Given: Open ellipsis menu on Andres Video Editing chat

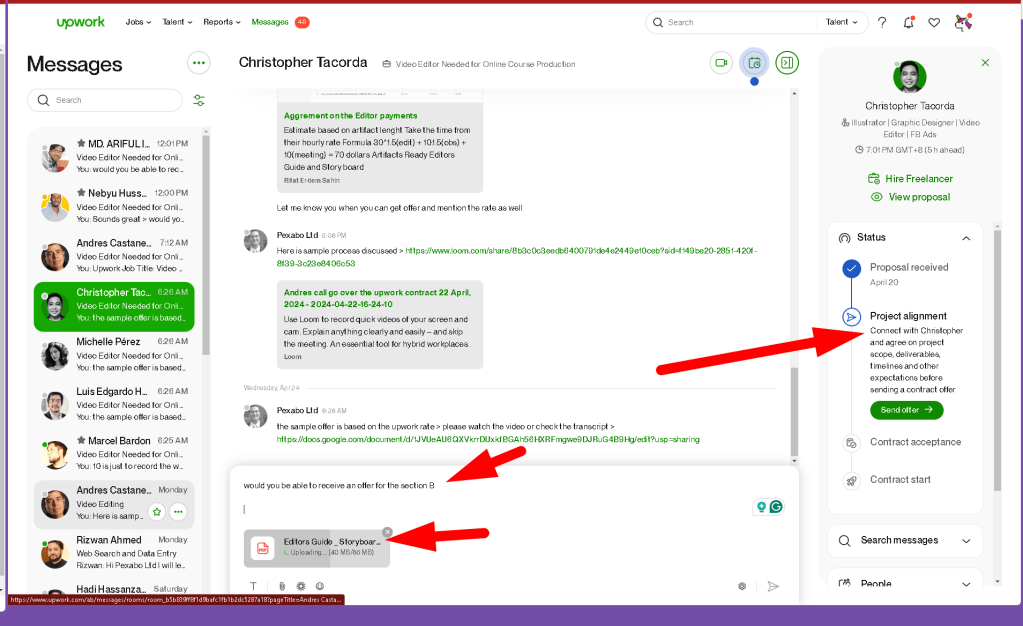Looking at the screenshot, I should coord(178,512).
